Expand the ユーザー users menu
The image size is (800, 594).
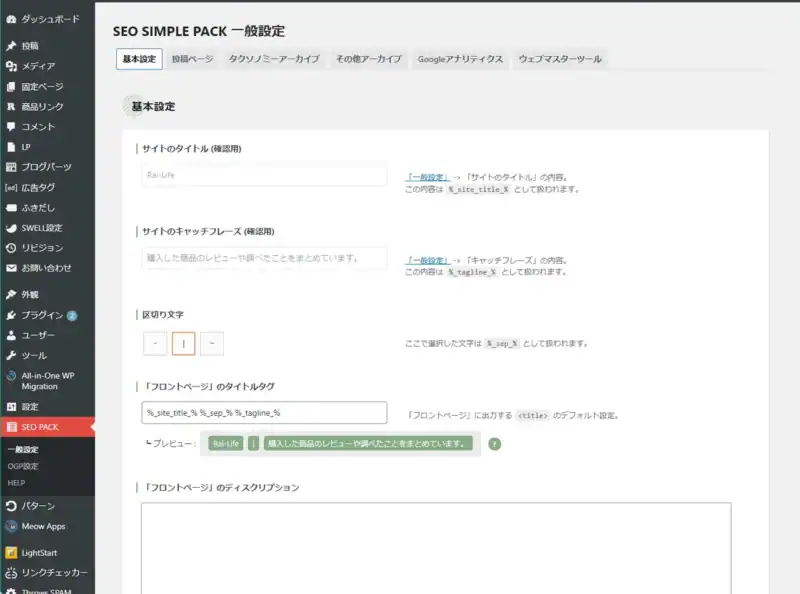(x=38, y=335)
